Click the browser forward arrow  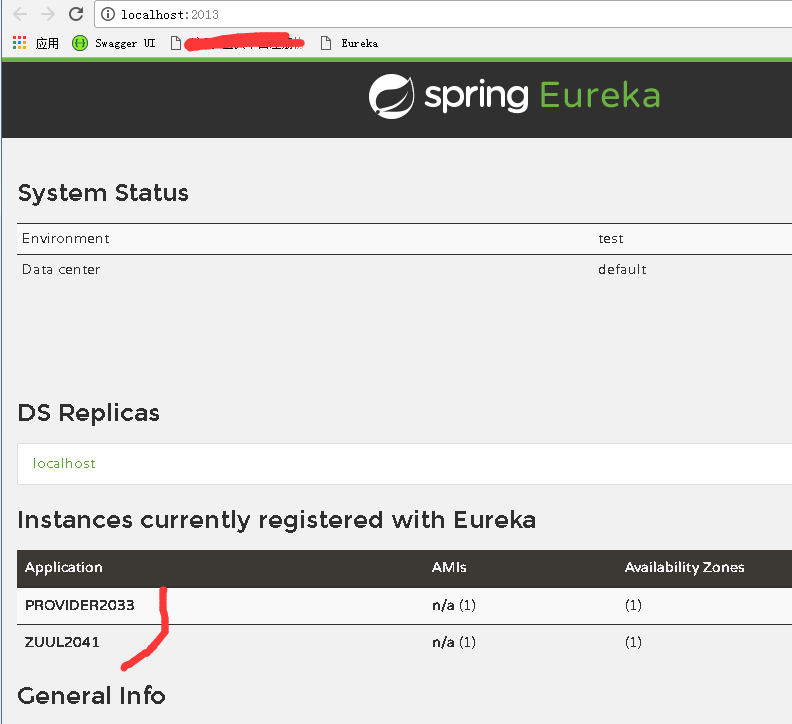pos(47,15)
